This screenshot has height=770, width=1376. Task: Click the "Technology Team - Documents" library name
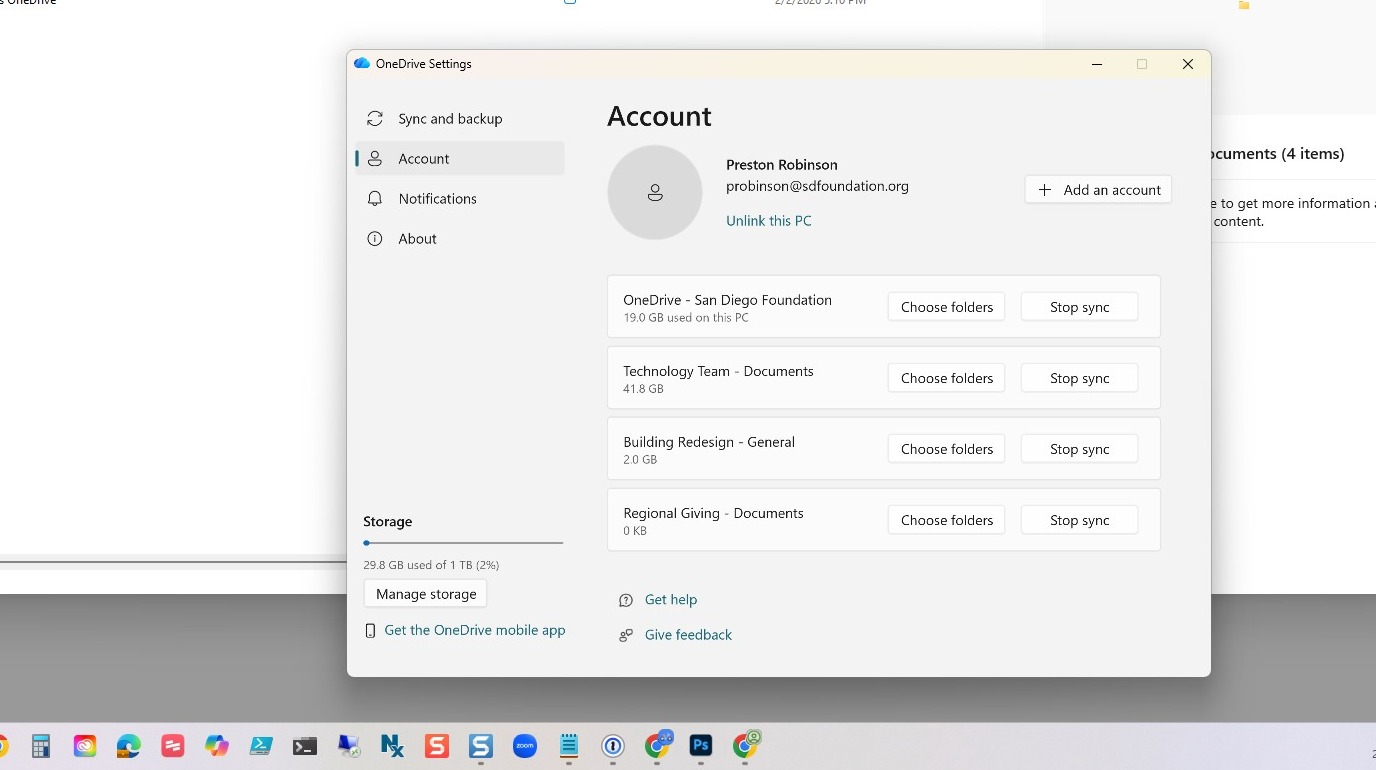pos(718,371)
